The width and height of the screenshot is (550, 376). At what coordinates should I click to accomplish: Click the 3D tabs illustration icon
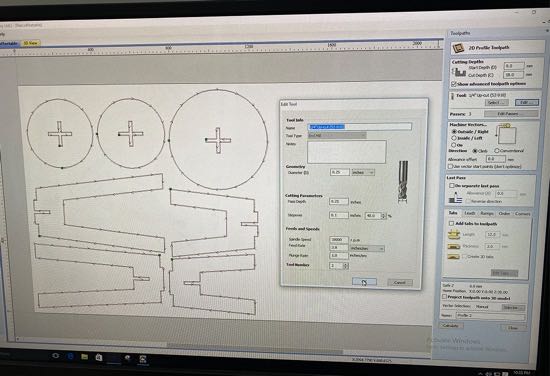(454, 257)
